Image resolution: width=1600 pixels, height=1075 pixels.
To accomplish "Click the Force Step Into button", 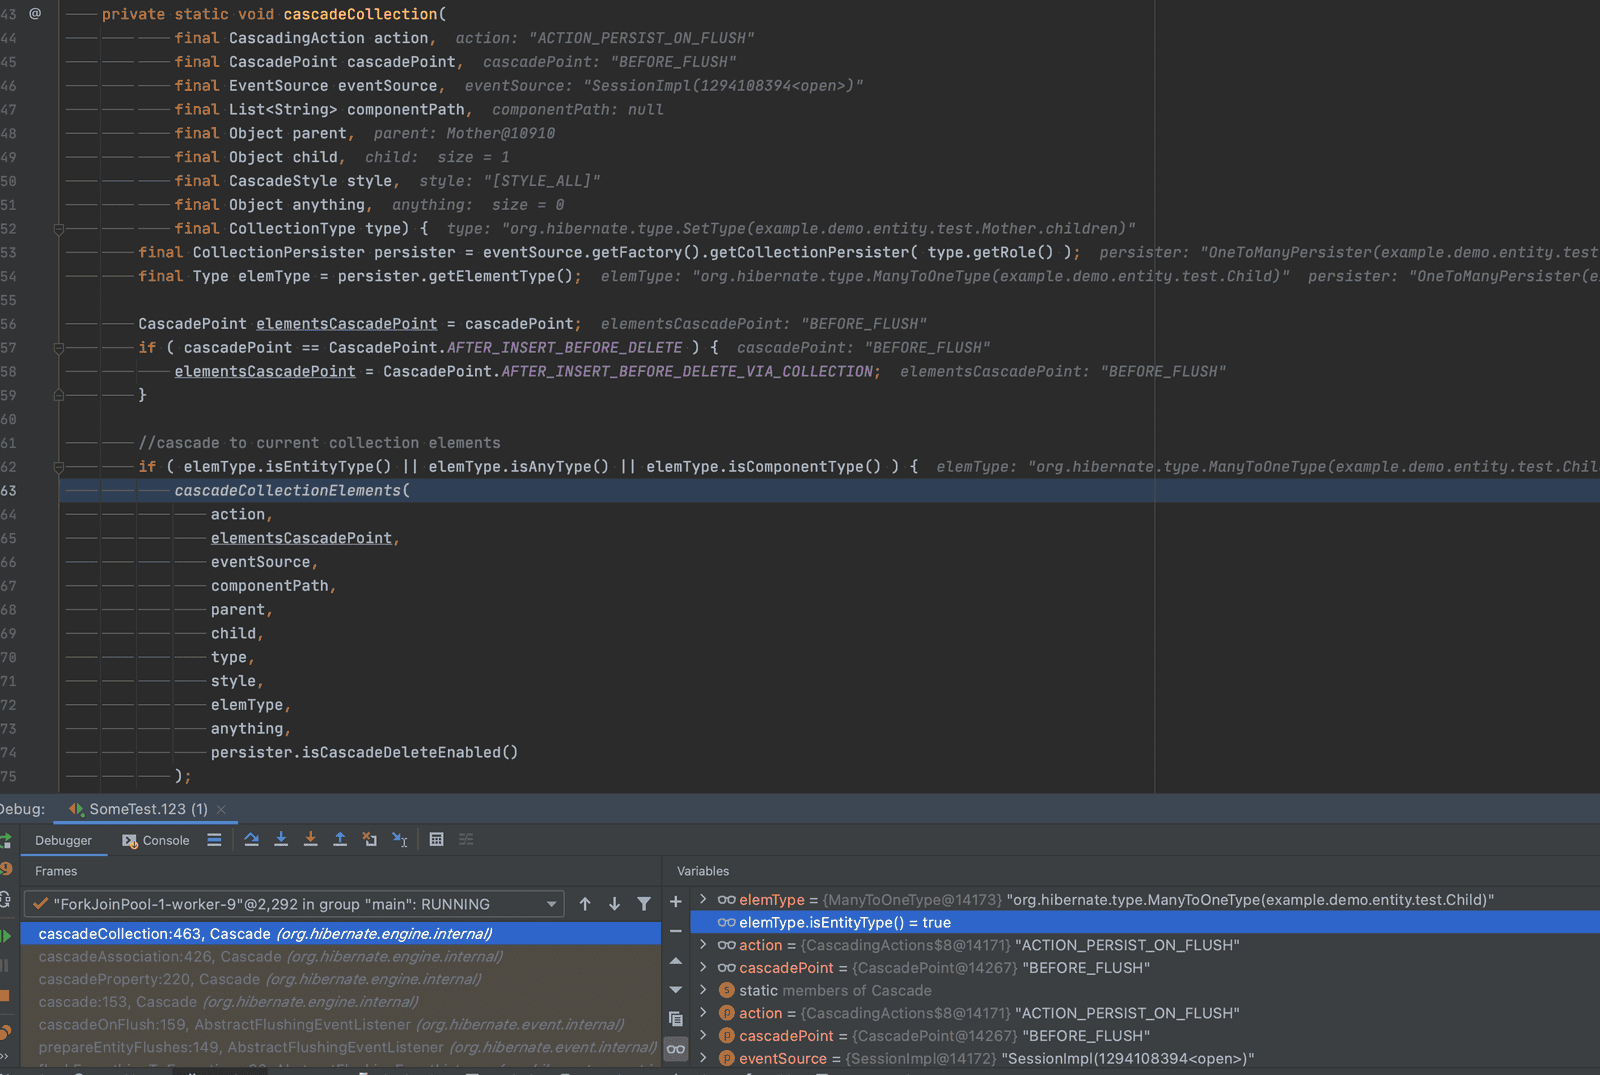I will coord(311,840).
